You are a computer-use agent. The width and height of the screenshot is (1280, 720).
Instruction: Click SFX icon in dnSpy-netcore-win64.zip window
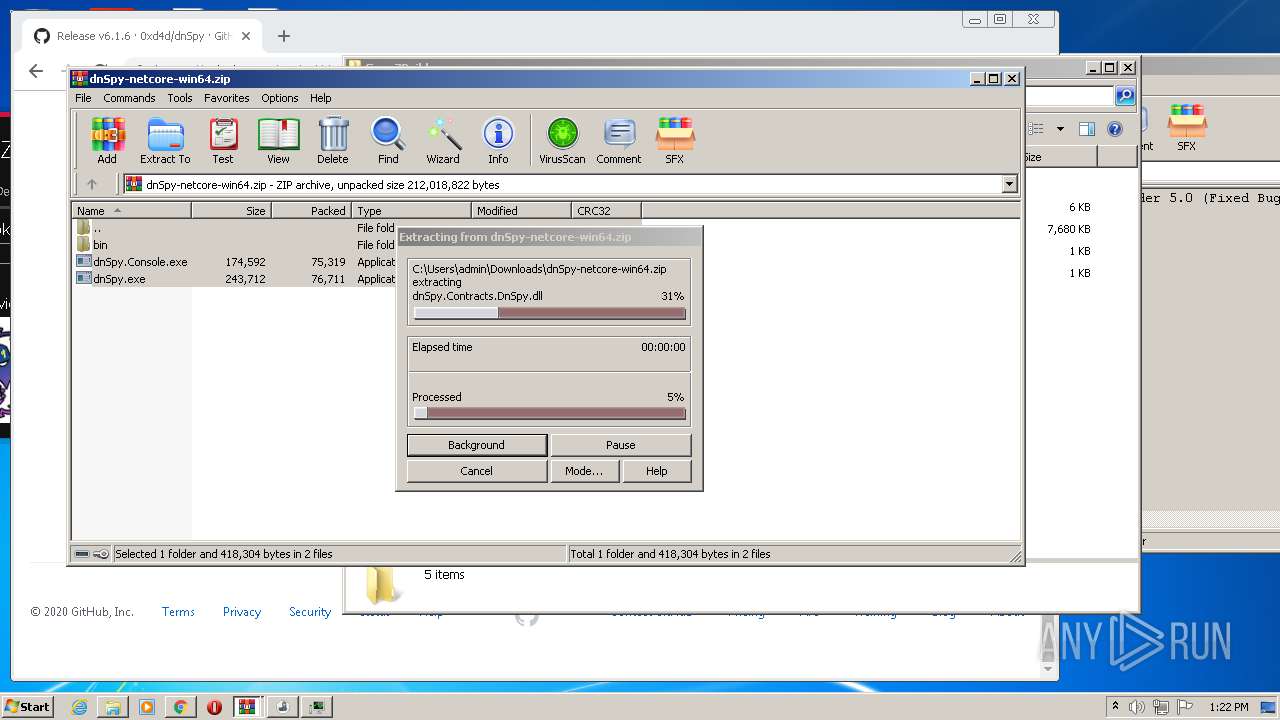[x=675, y=140]
